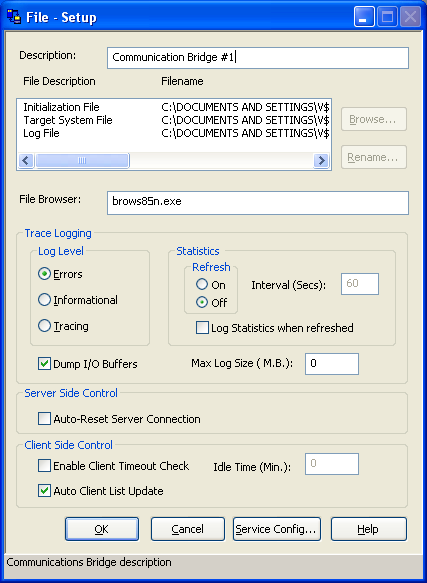Select the Initialization File row
427x583 pixels.
pos(174,107)
